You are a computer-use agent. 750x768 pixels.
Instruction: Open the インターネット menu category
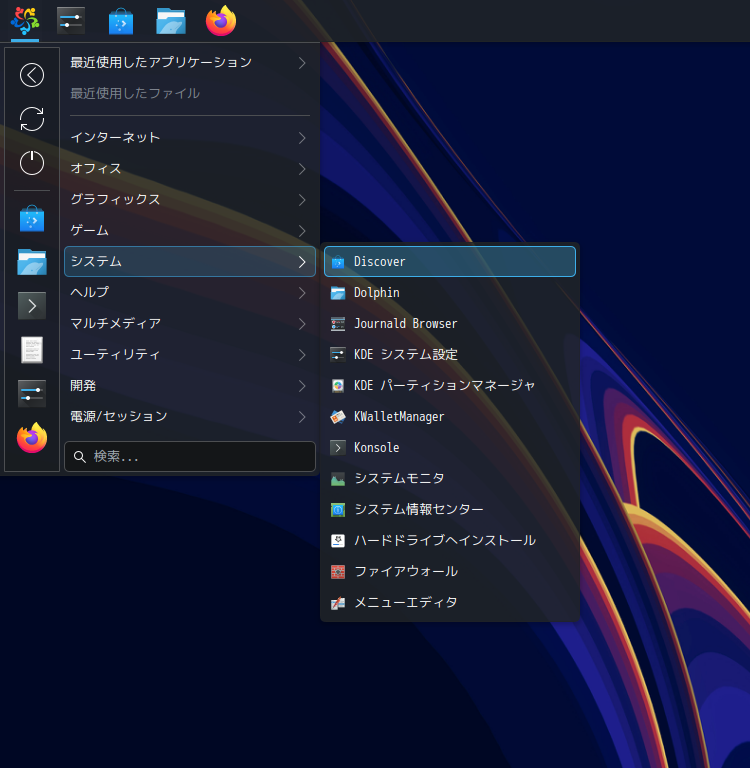190,138
